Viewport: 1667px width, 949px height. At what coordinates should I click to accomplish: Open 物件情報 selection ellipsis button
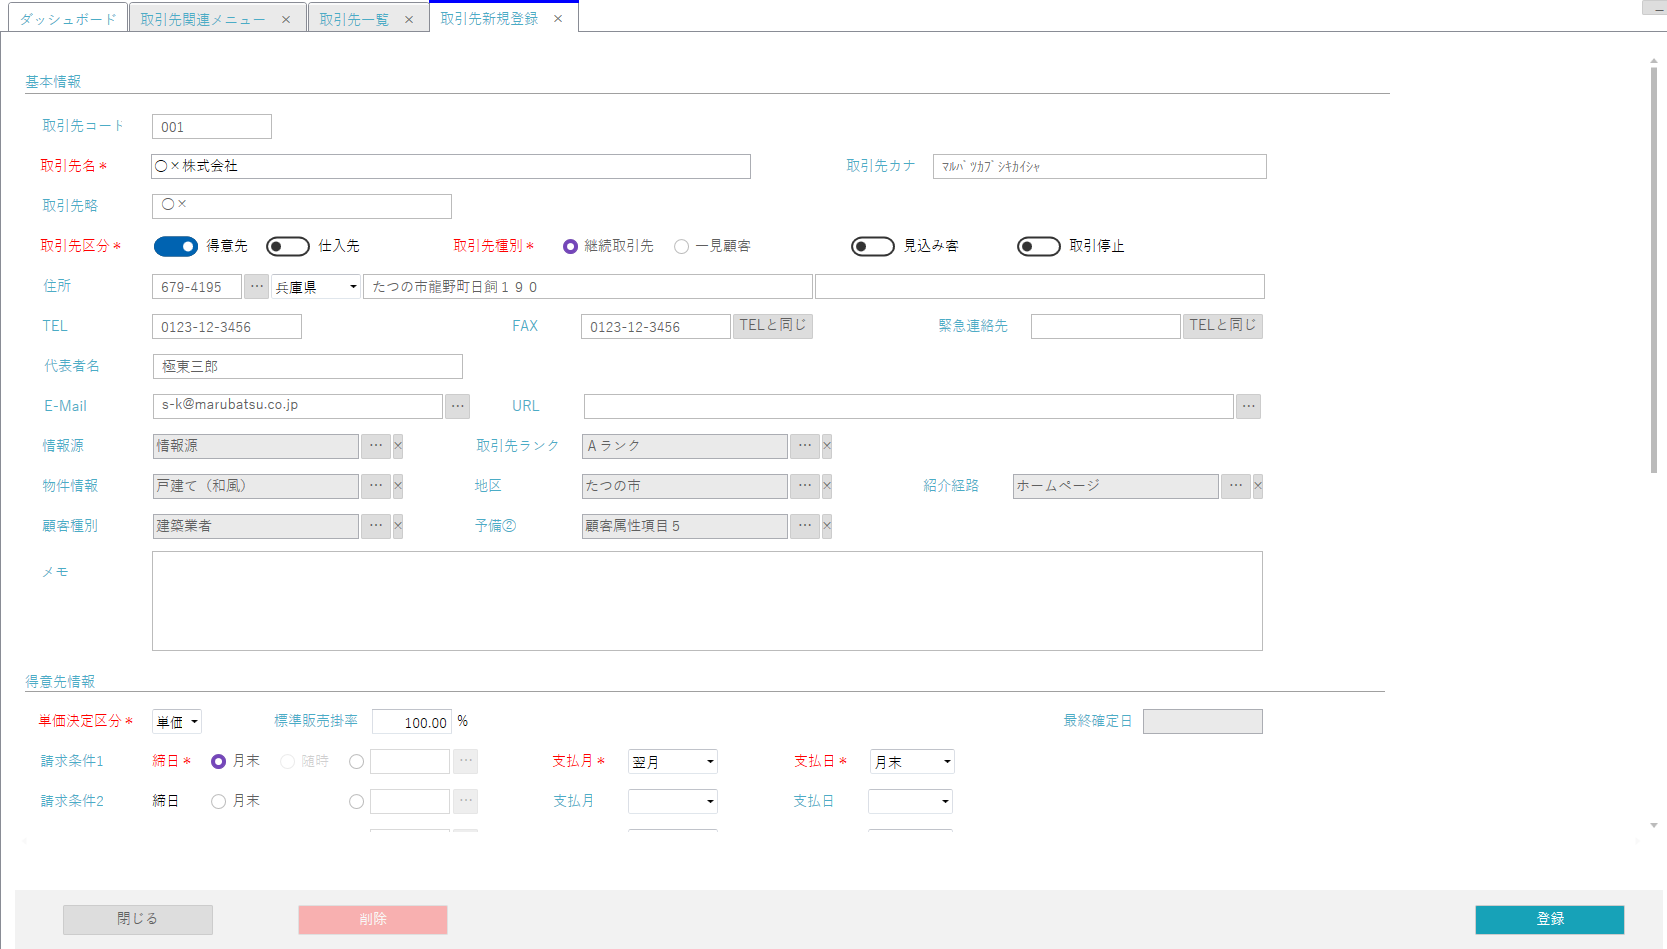click(x=376, y=486)
